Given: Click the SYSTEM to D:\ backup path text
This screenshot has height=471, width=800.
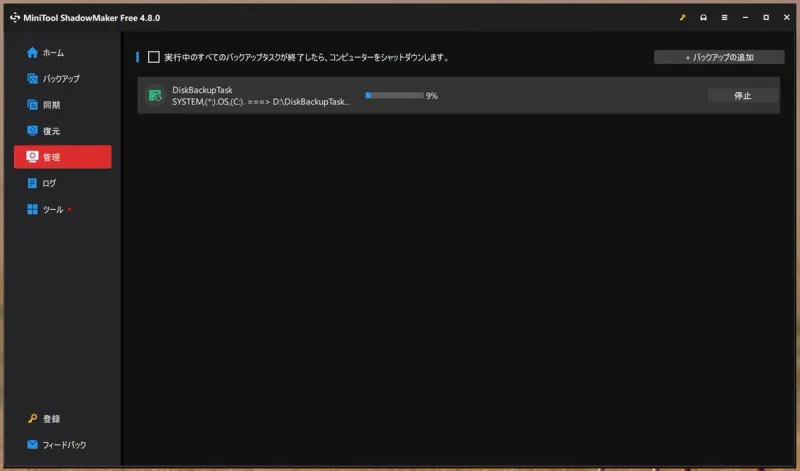Looking at the screenshot, I should pos(261,102).
